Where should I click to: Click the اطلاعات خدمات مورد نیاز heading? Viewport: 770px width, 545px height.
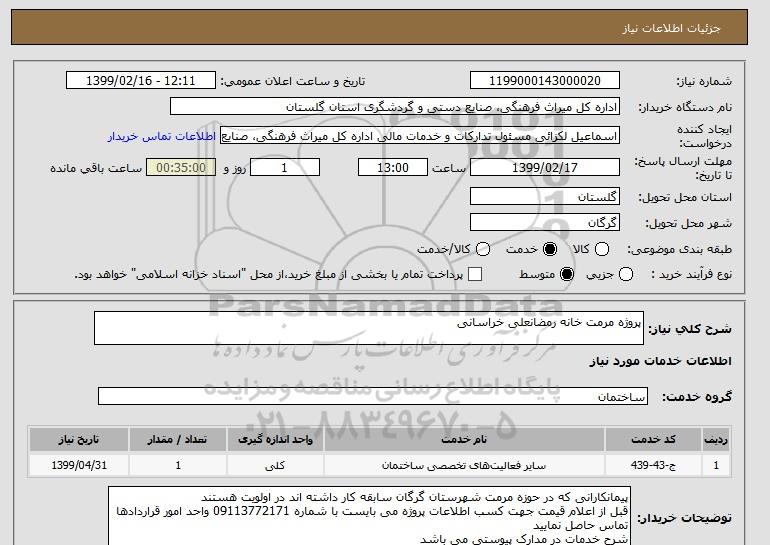(x=660, y=361)
